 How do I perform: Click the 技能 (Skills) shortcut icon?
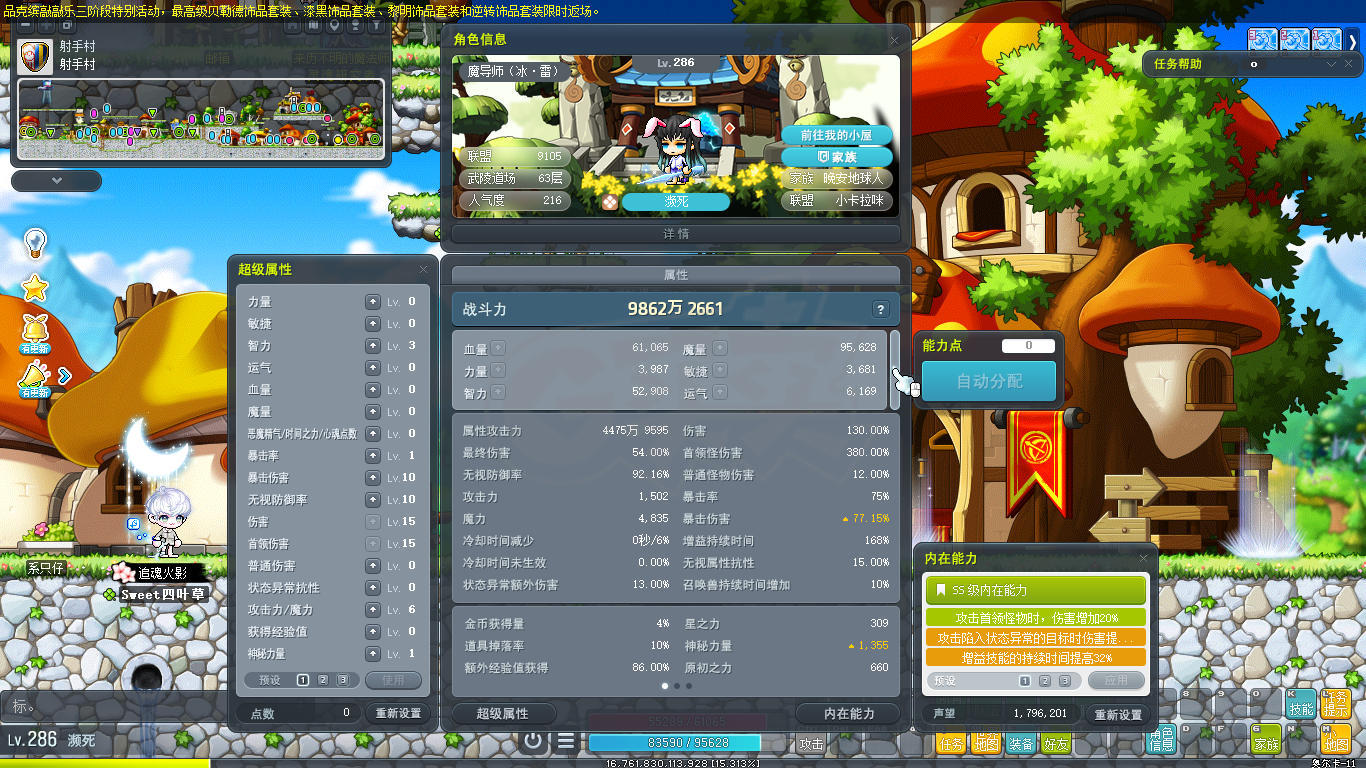pyautogui.click(x=1300, y=704)
